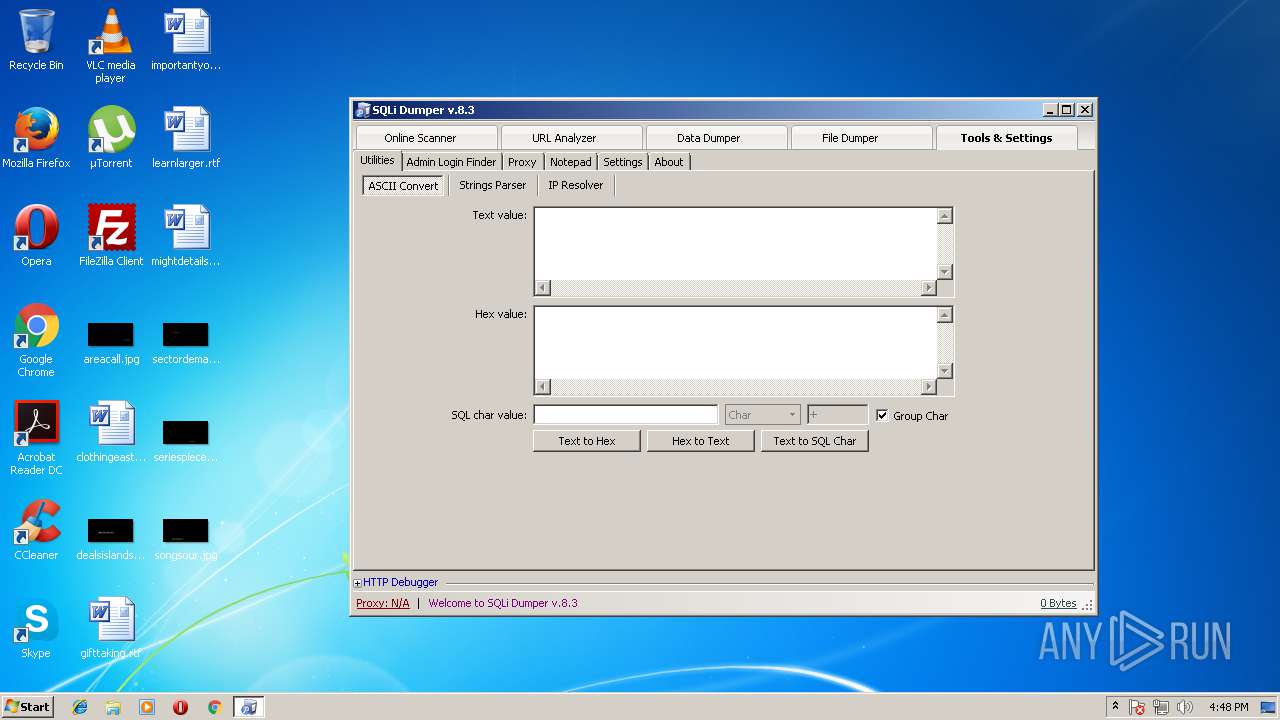Screen dimensions: 1280x720
Task: Launch FileZilla Client shortcut
Action: [111, 236]
